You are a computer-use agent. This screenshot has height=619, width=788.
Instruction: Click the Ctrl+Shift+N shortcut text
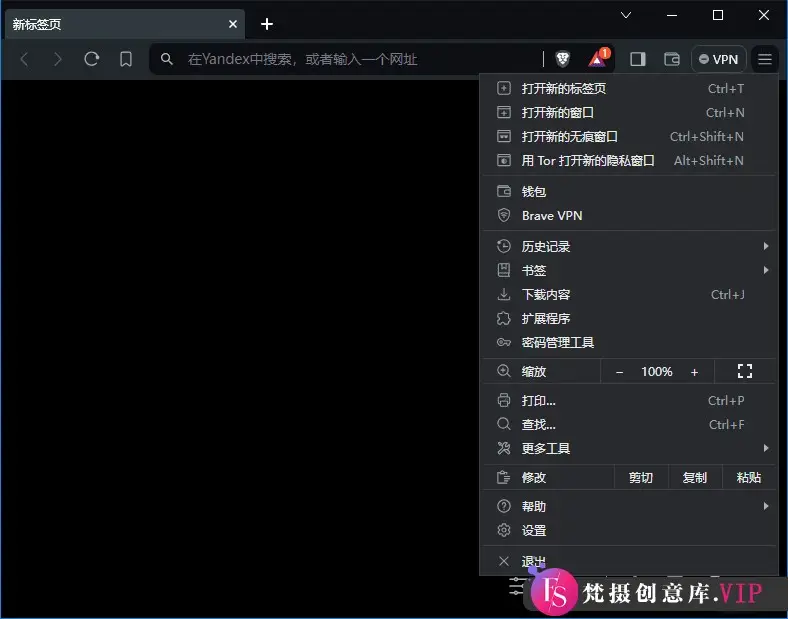[x=707, y=137]
